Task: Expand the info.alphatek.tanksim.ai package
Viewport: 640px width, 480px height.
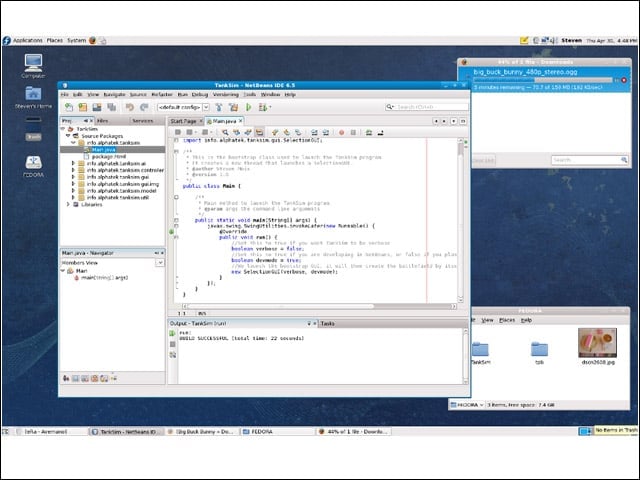Action: coord(73,163)
